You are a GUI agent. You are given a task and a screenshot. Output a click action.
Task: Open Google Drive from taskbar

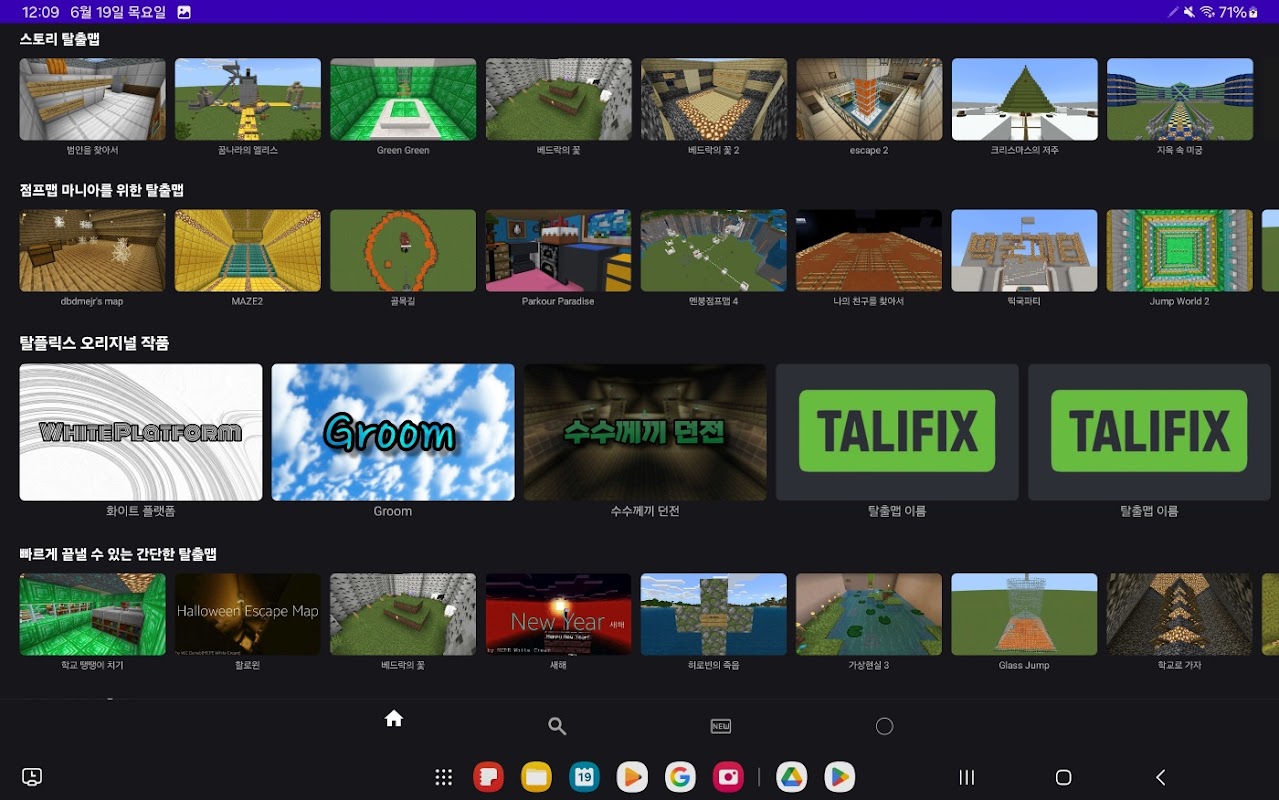click(x=792, y=777)
